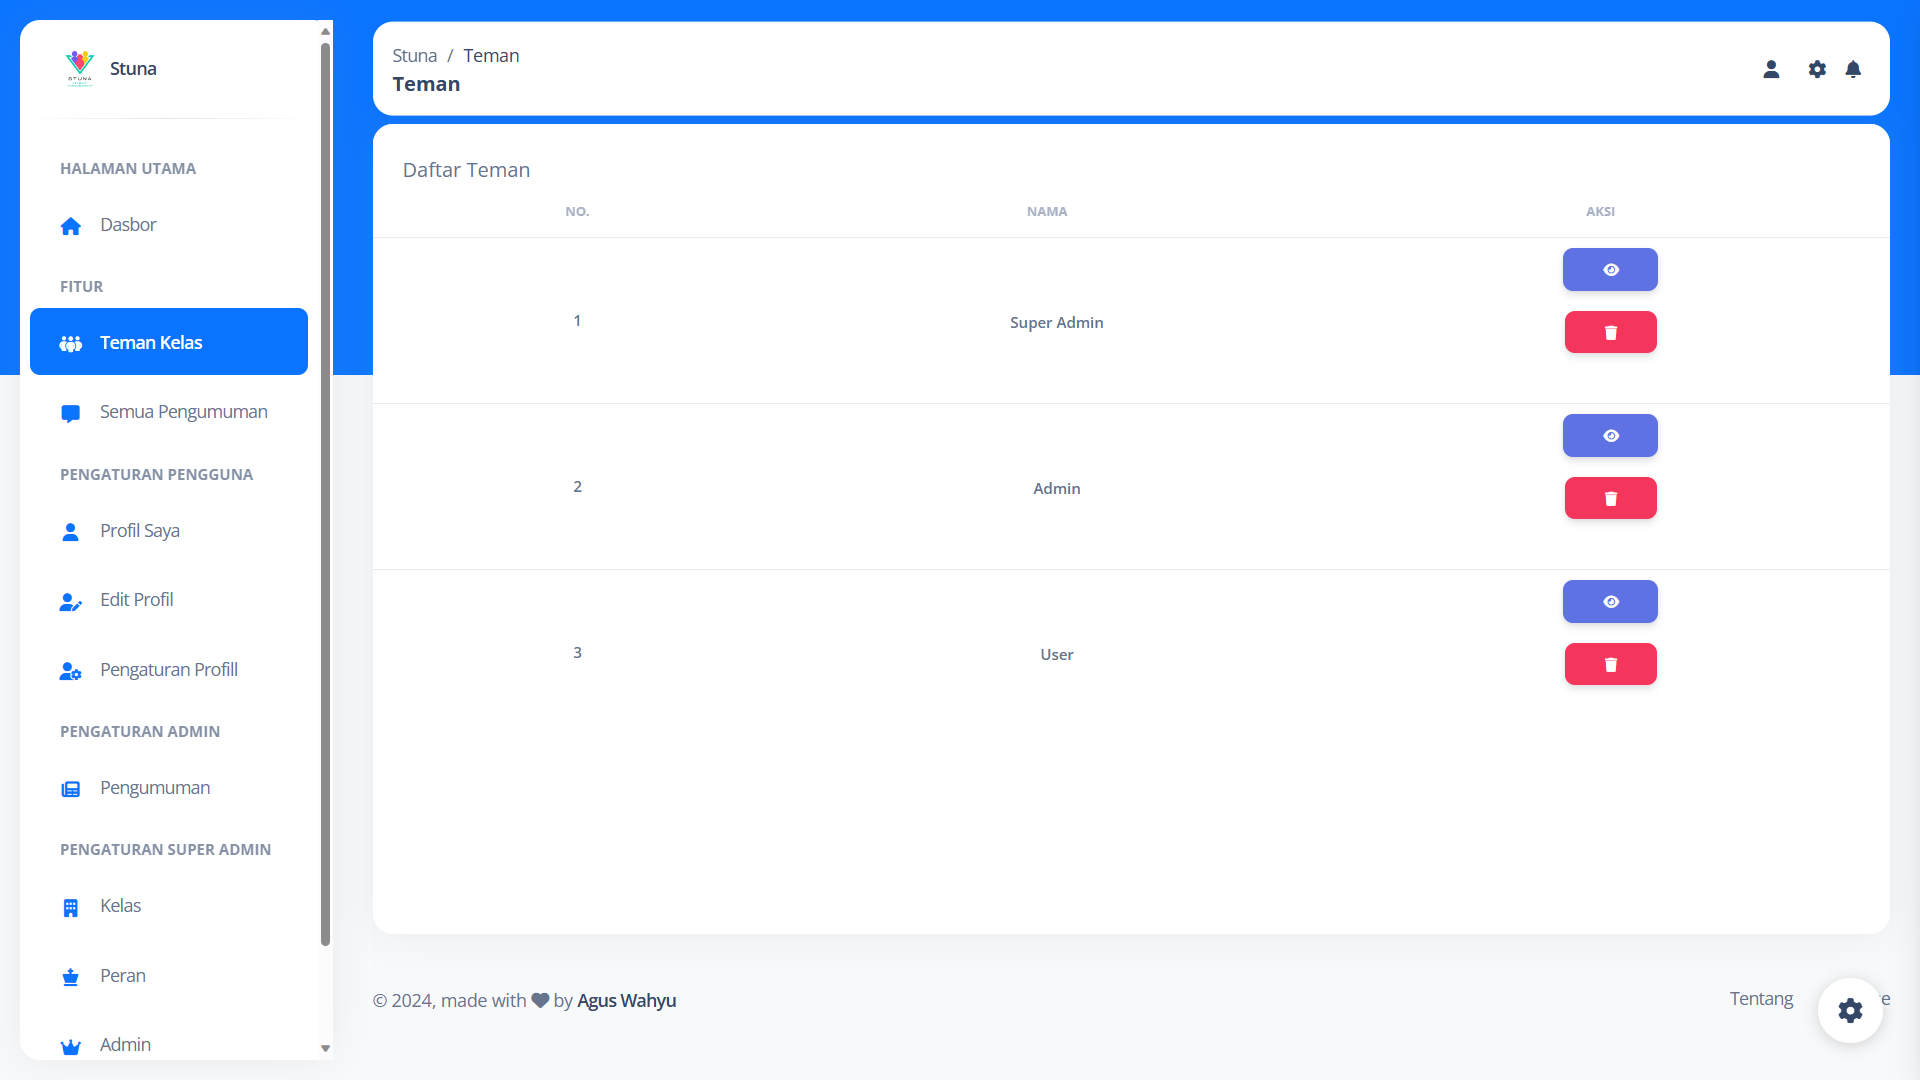
Task: Open the notifications bell icon
Action: 1853,69
